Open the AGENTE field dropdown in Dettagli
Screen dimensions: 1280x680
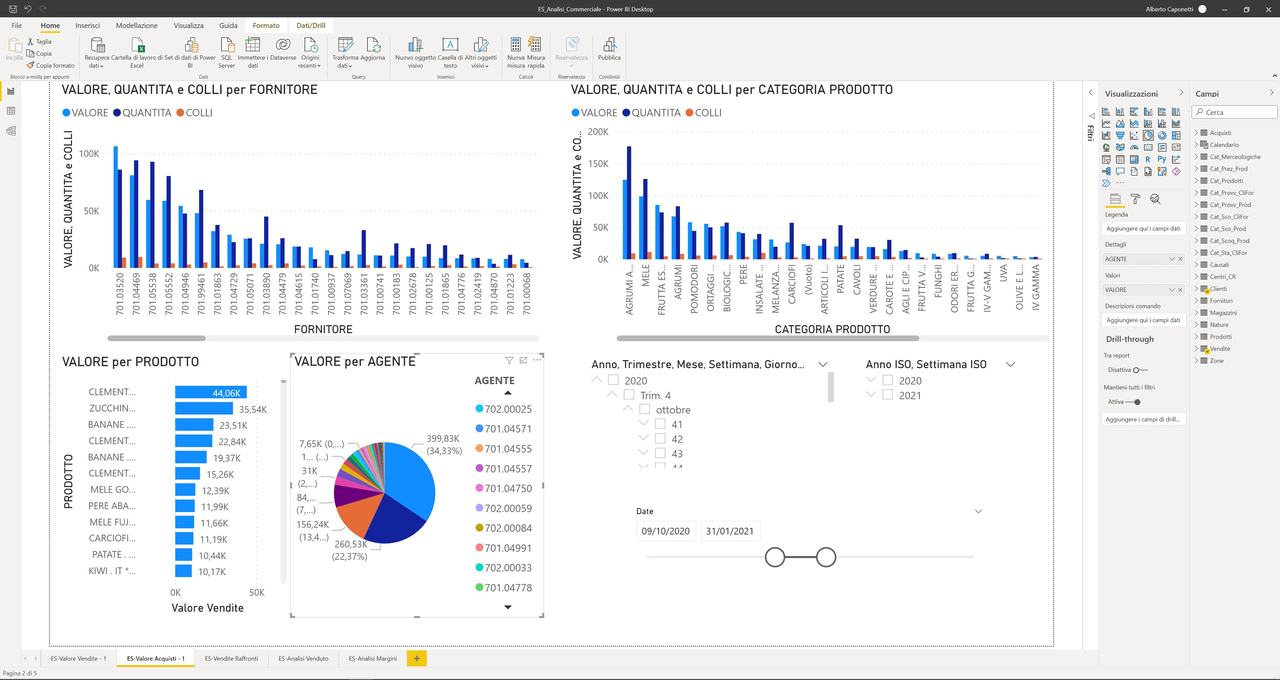coord(1171,259)
